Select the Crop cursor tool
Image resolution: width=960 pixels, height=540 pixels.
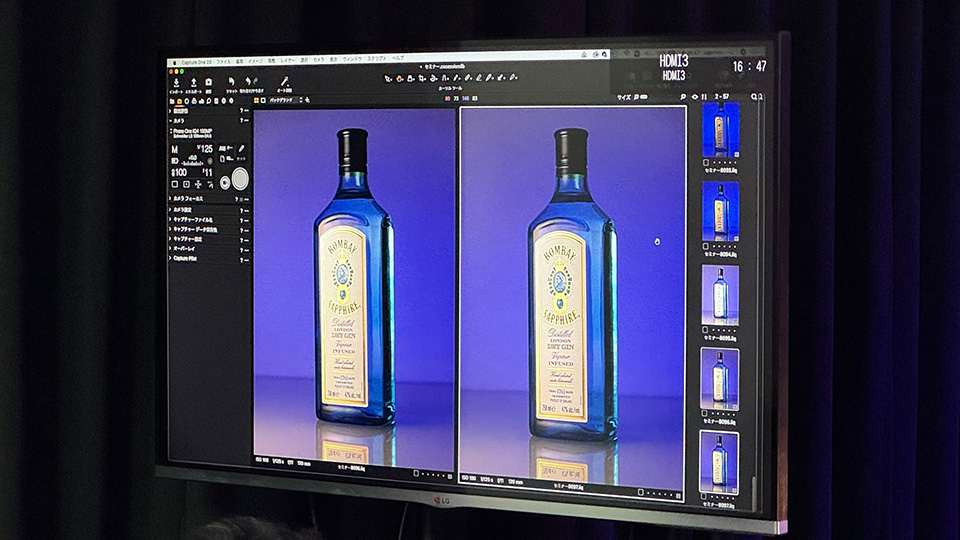point(422,78)
